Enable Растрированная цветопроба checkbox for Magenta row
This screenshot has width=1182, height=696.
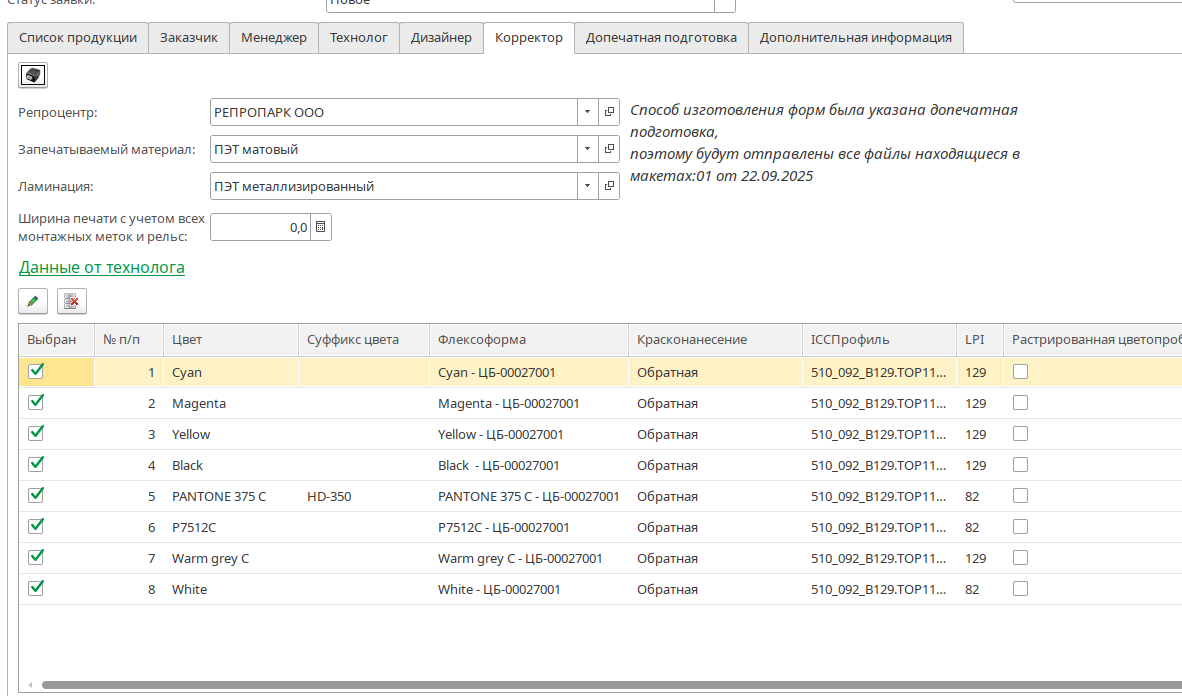pyautogui.click(x=1020, y=403)
